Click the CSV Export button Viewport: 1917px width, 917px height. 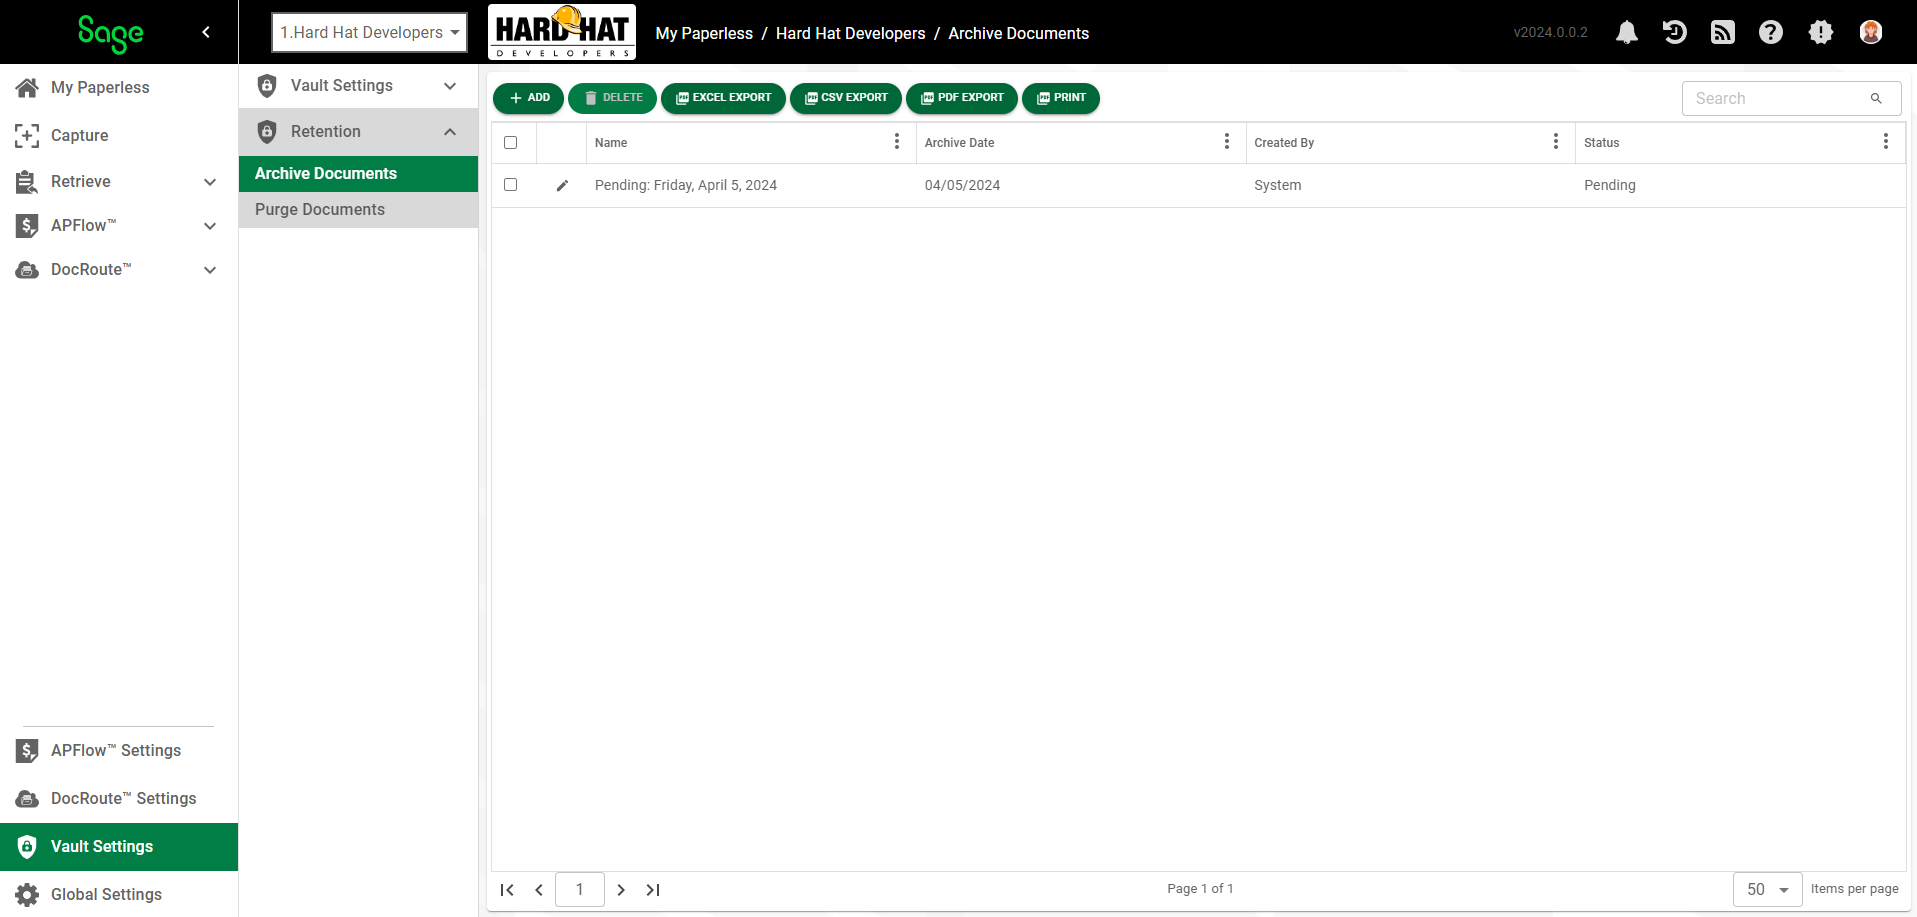(846, 98)
